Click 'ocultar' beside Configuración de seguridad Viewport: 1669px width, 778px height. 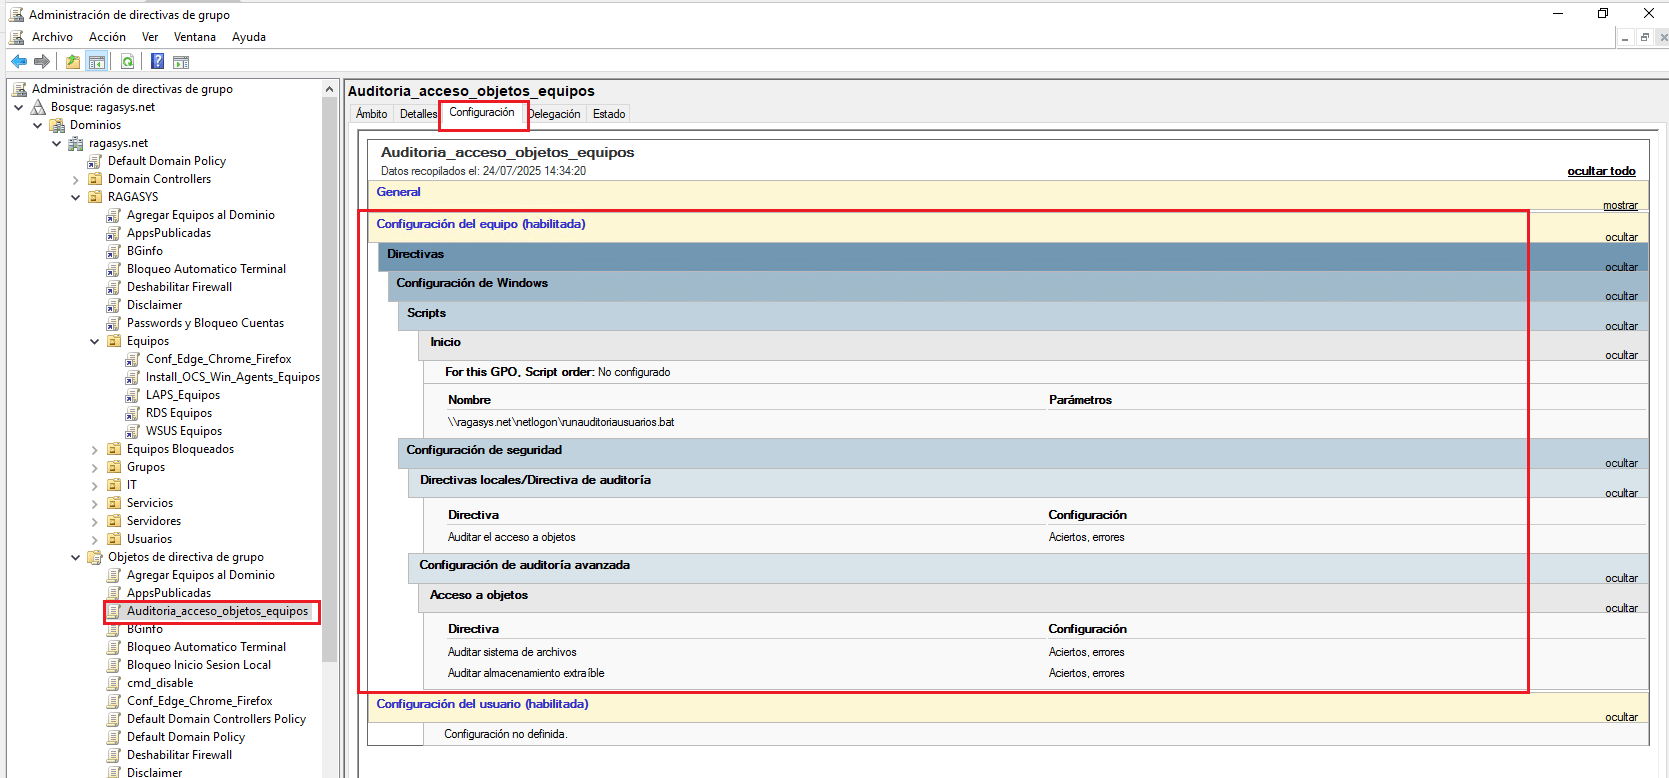[x=1621, y=463]
